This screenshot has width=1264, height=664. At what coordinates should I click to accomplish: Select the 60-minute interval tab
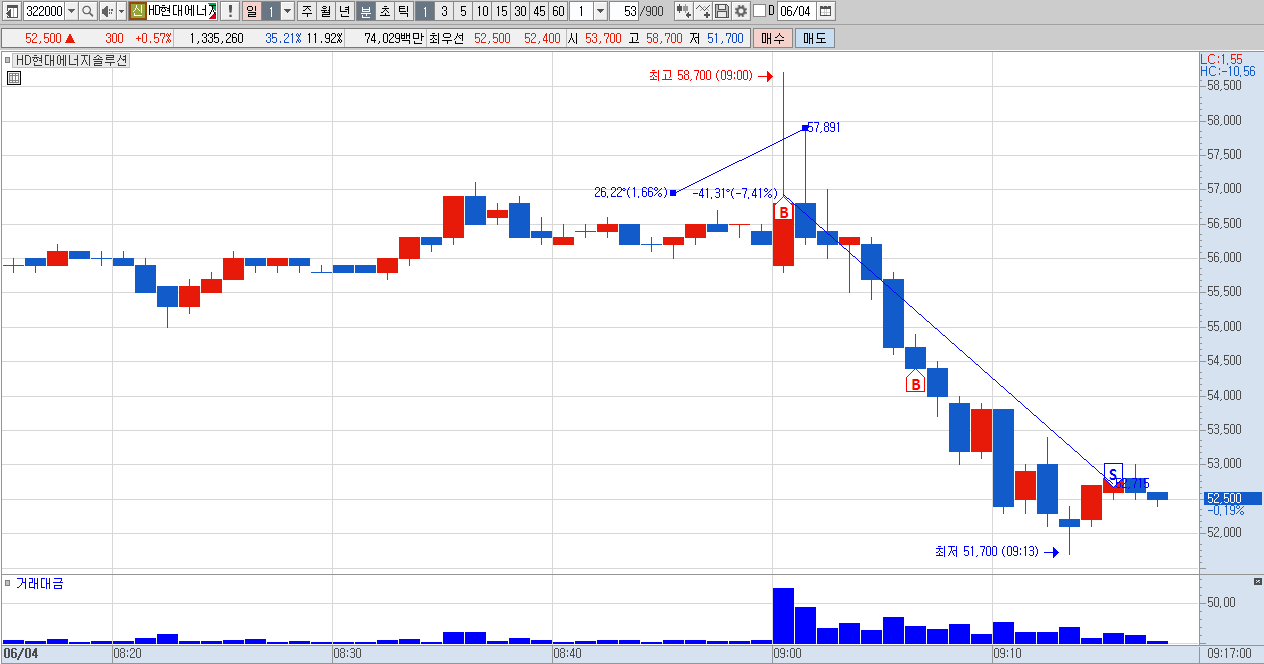[x=558, y=11]
